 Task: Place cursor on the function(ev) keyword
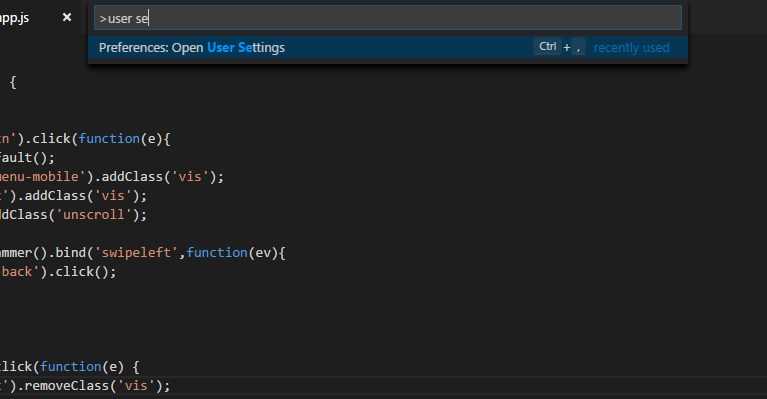(x=217, y=253)
